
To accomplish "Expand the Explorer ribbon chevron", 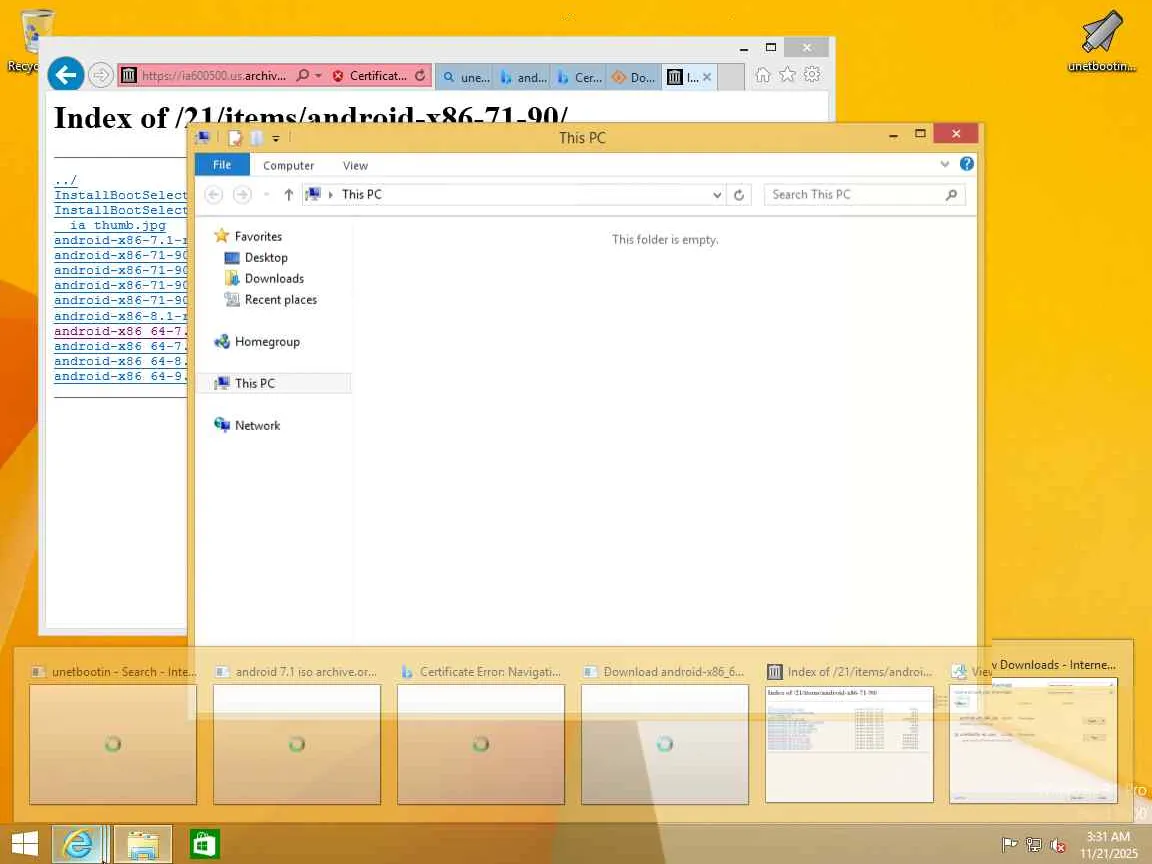I will coord(945,164).
